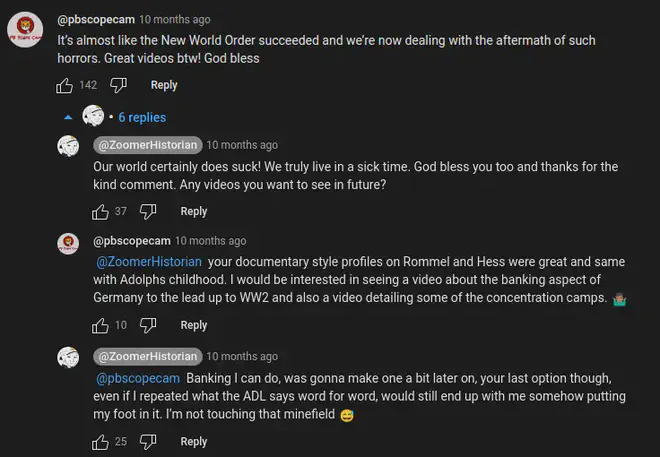The width and height of the screenshot is (660, 457).
Task: Dislike ZoomerHistorian's reply with 37 likes
Action: tap(148, 212)
